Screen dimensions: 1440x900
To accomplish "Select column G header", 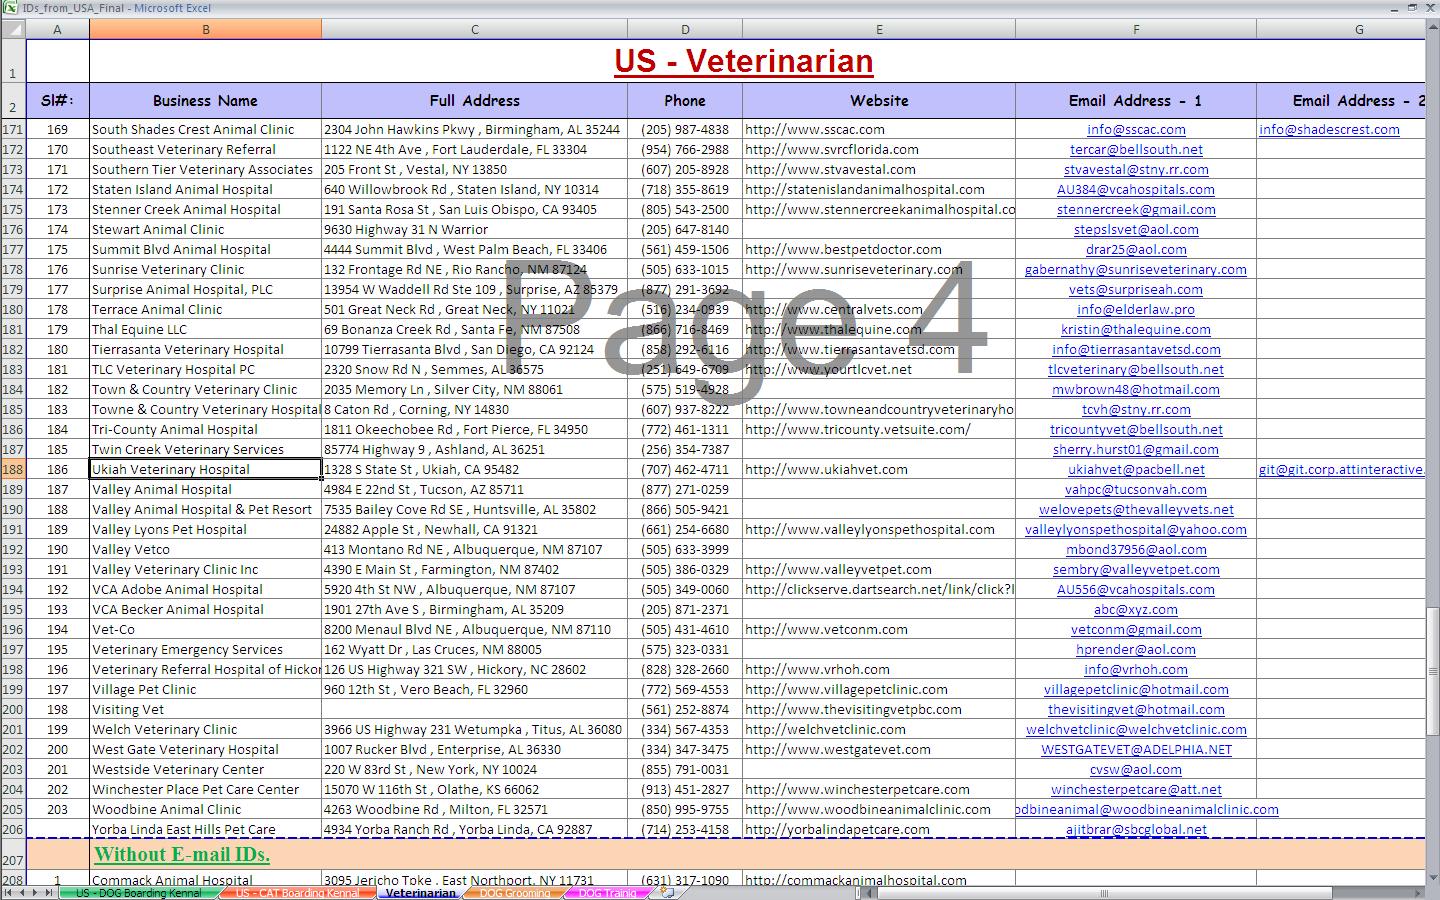I will click(x=1340, y=29).
